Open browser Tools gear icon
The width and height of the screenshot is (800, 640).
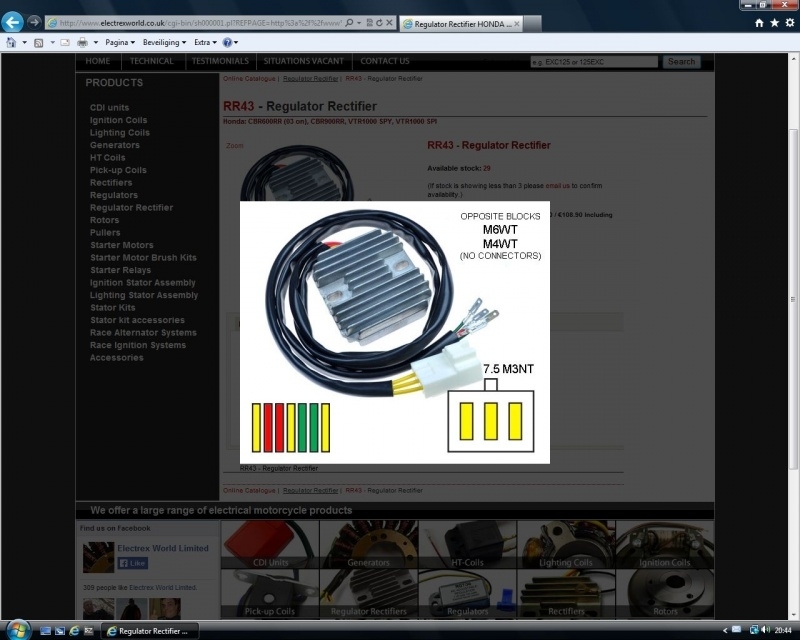(x=790, y=23)
